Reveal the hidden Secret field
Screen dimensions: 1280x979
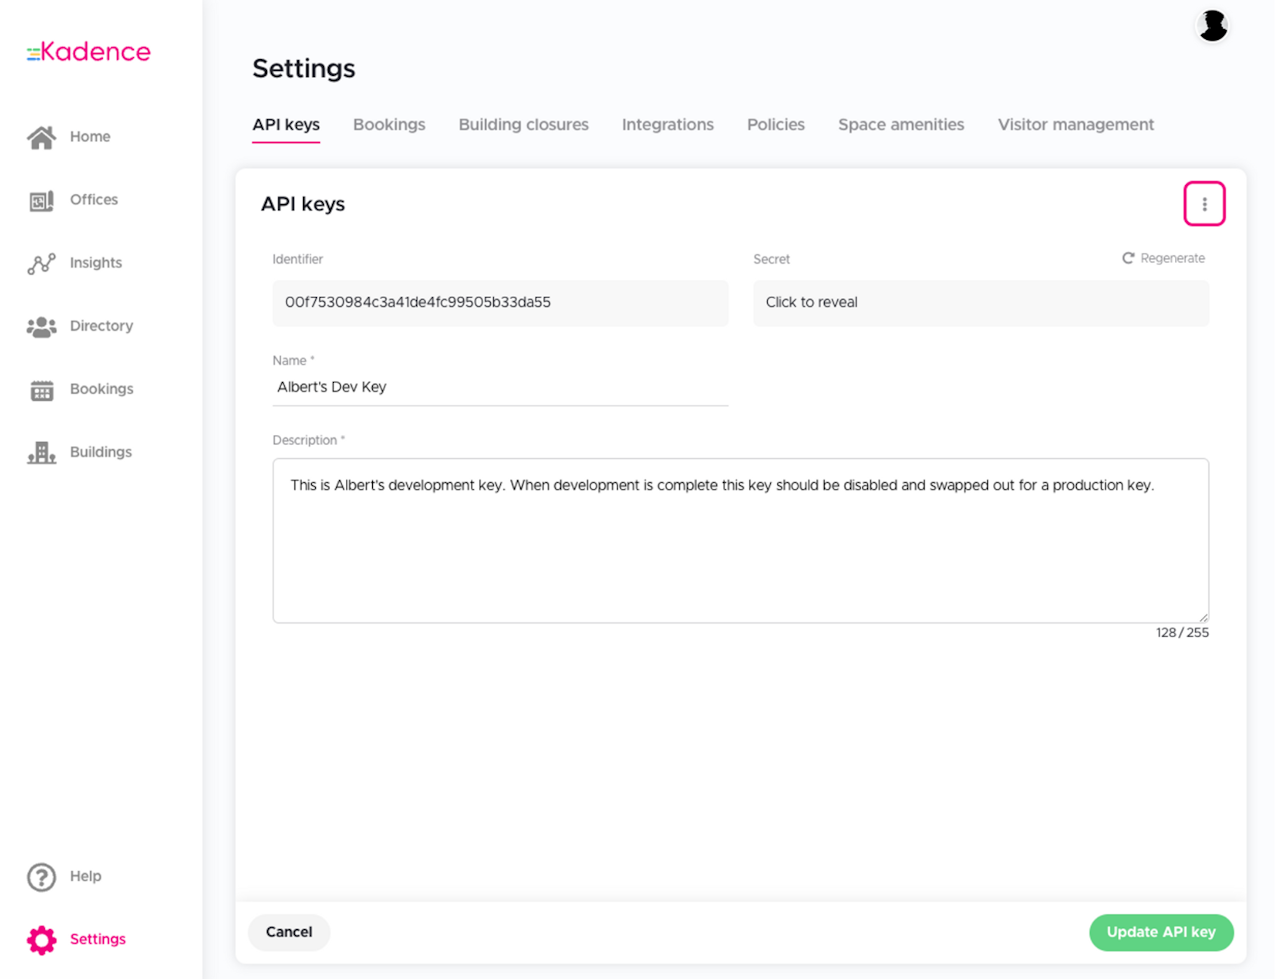coord(980,303)
